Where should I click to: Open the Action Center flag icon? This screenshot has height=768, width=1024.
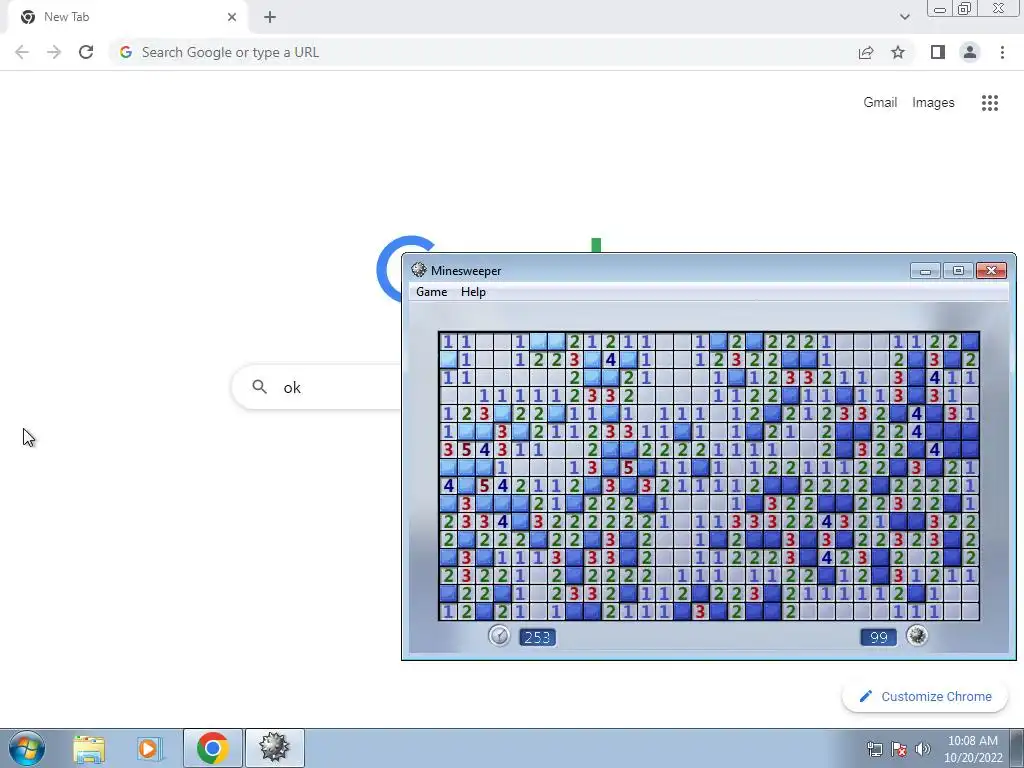(899, 749)
